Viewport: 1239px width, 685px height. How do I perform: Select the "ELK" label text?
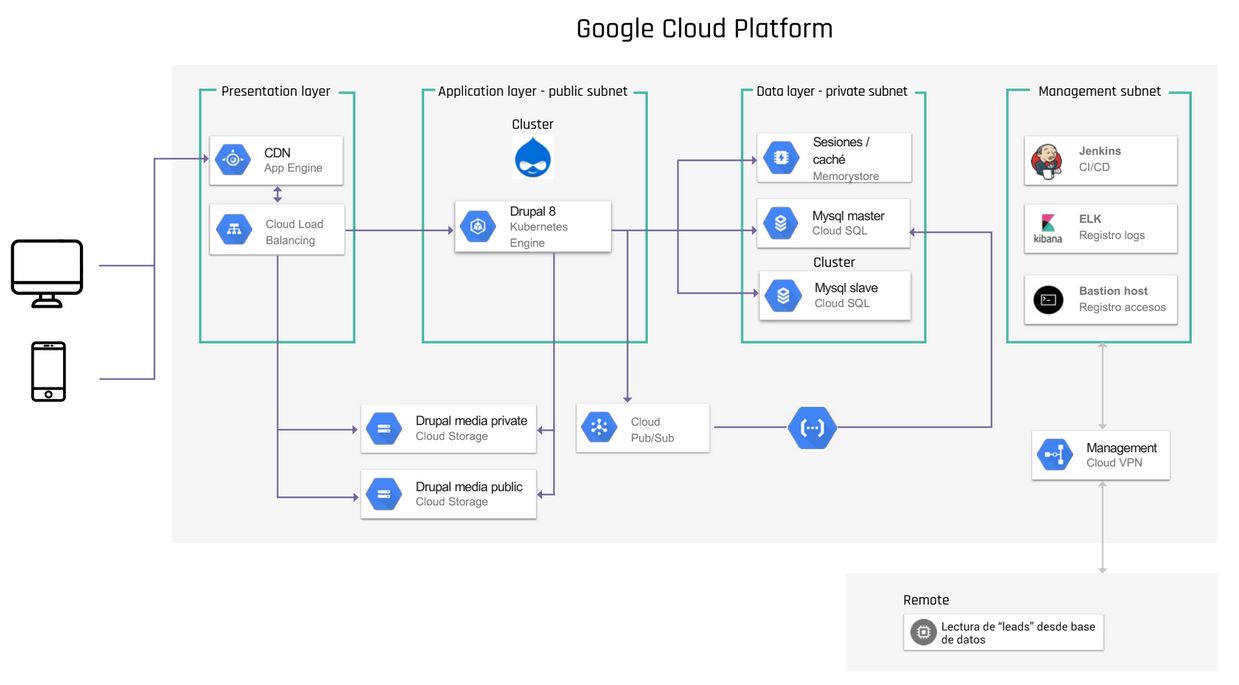coord(1090,219)
